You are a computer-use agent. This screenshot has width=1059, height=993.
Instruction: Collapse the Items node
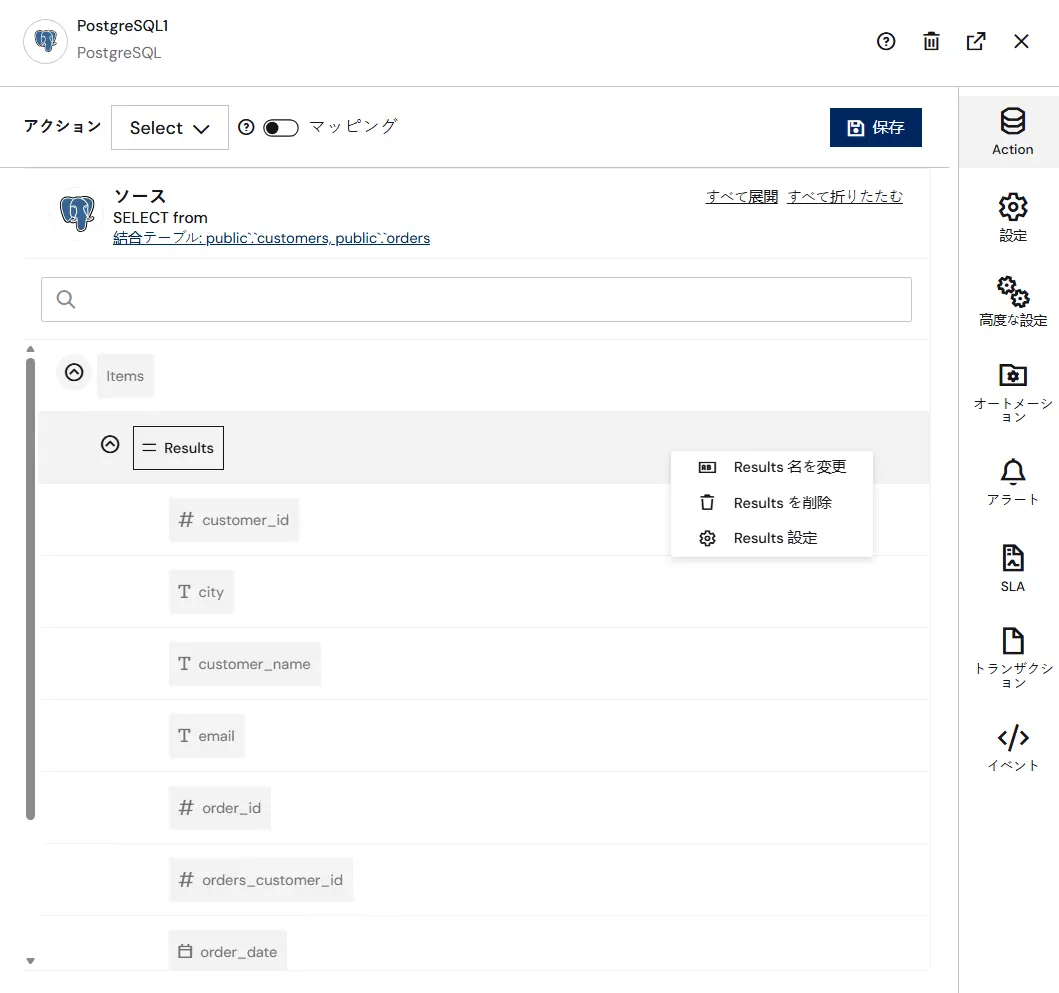(74, 372)
